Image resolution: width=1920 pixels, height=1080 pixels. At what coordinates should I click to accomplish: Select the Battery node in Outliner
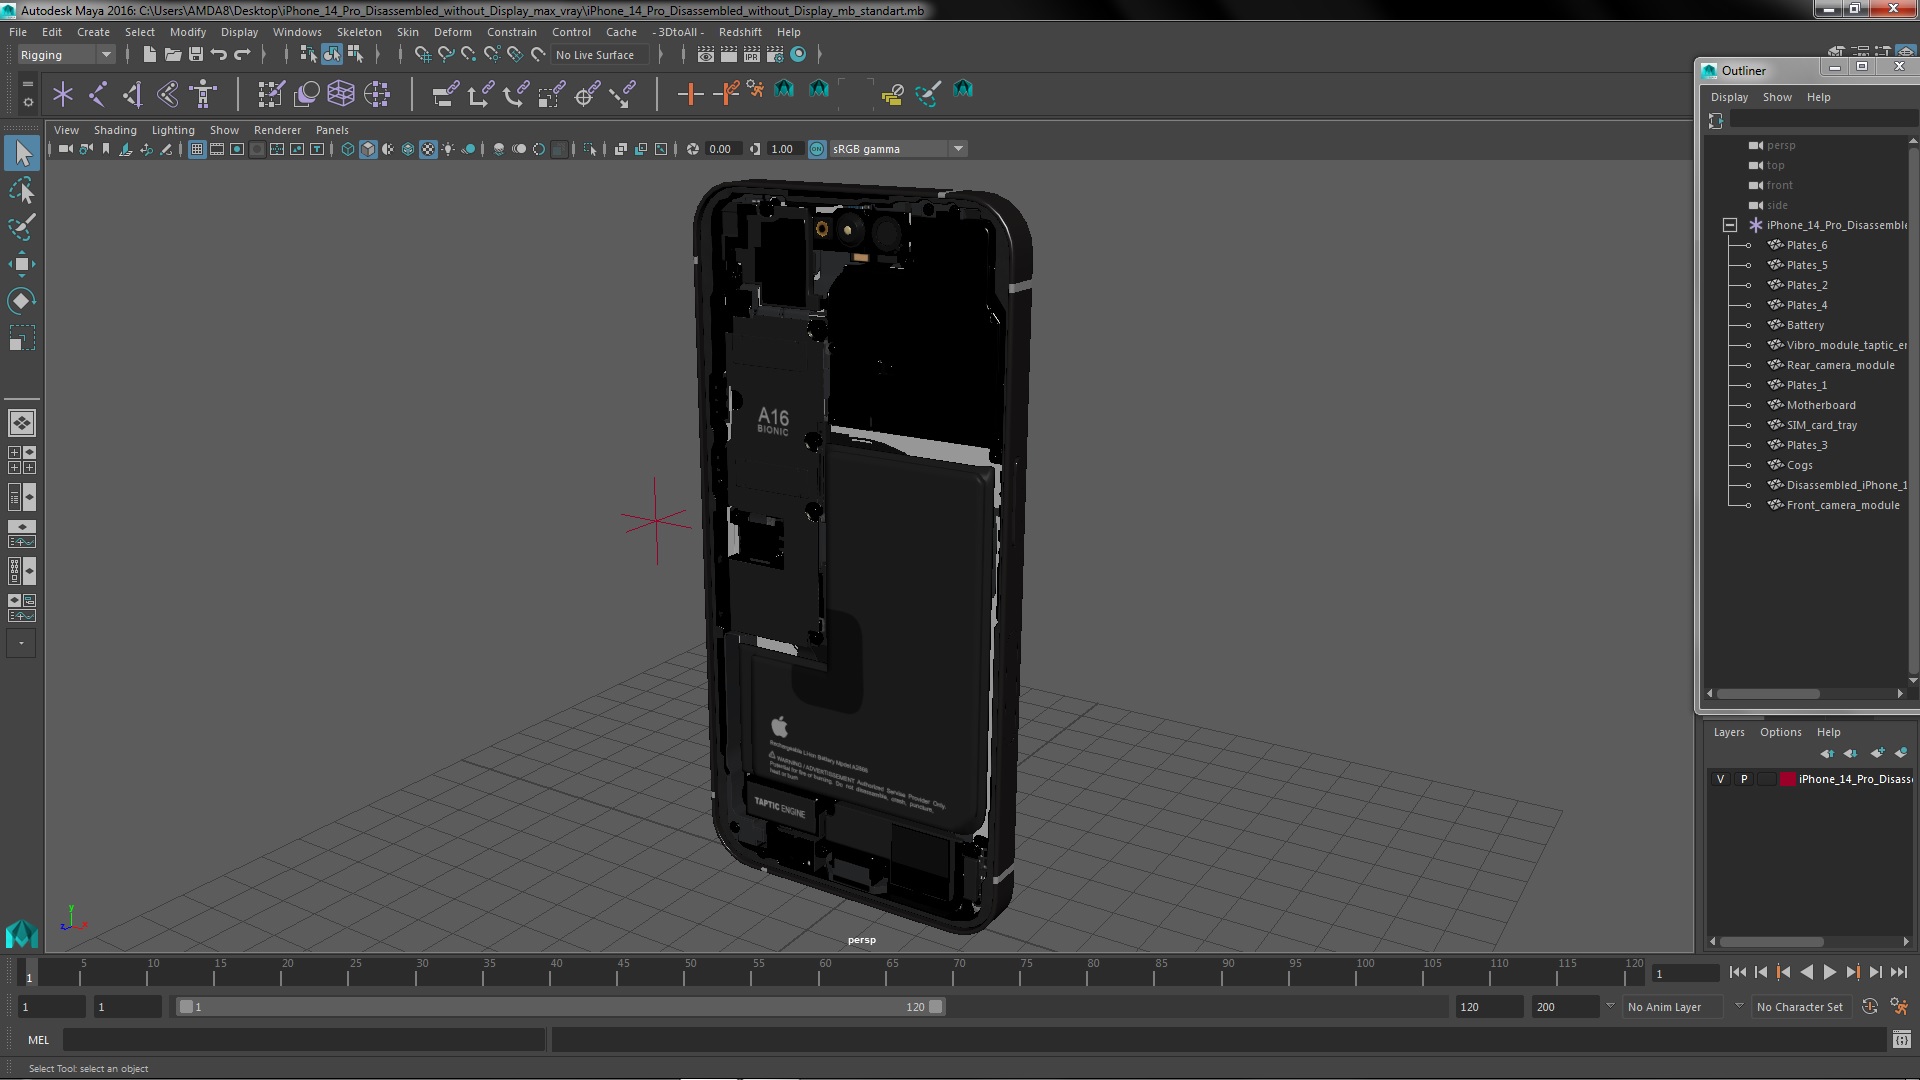pyautogui.click(x=1805, y=325)
